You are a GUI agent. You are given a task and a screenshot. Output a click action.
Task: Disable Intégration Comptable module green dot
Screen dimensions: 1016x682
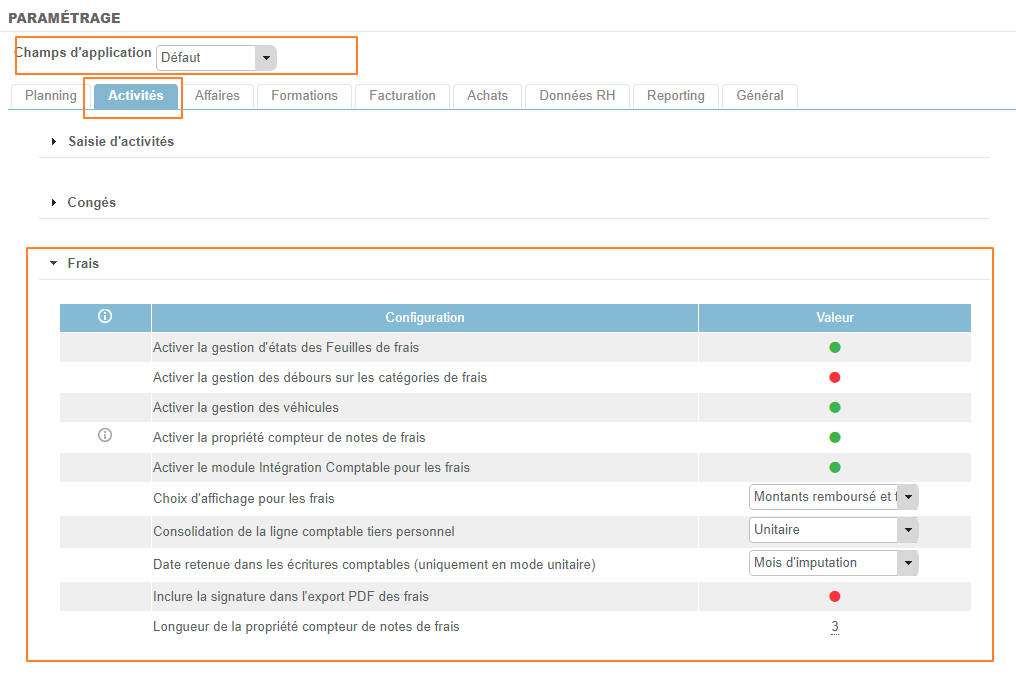point(834,467)
